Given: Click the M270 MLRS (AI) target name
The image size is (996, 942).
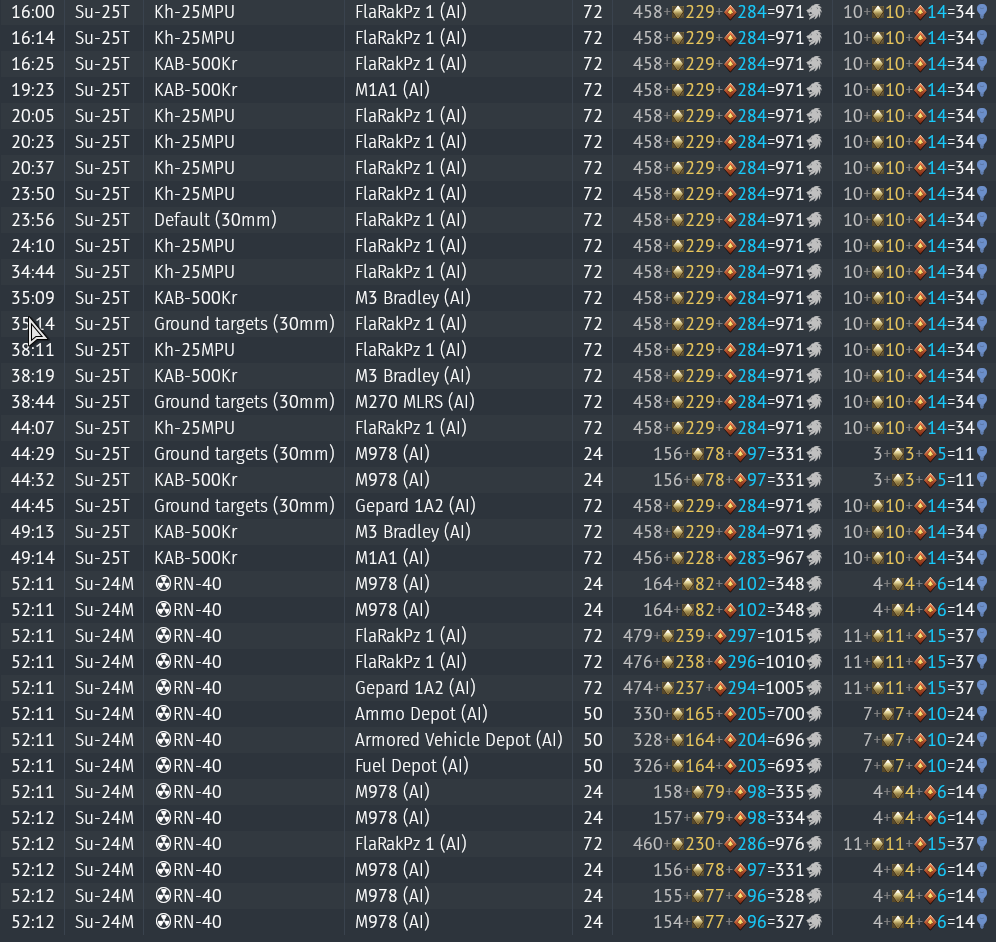Looking at the screenshot, I should 414,402.
